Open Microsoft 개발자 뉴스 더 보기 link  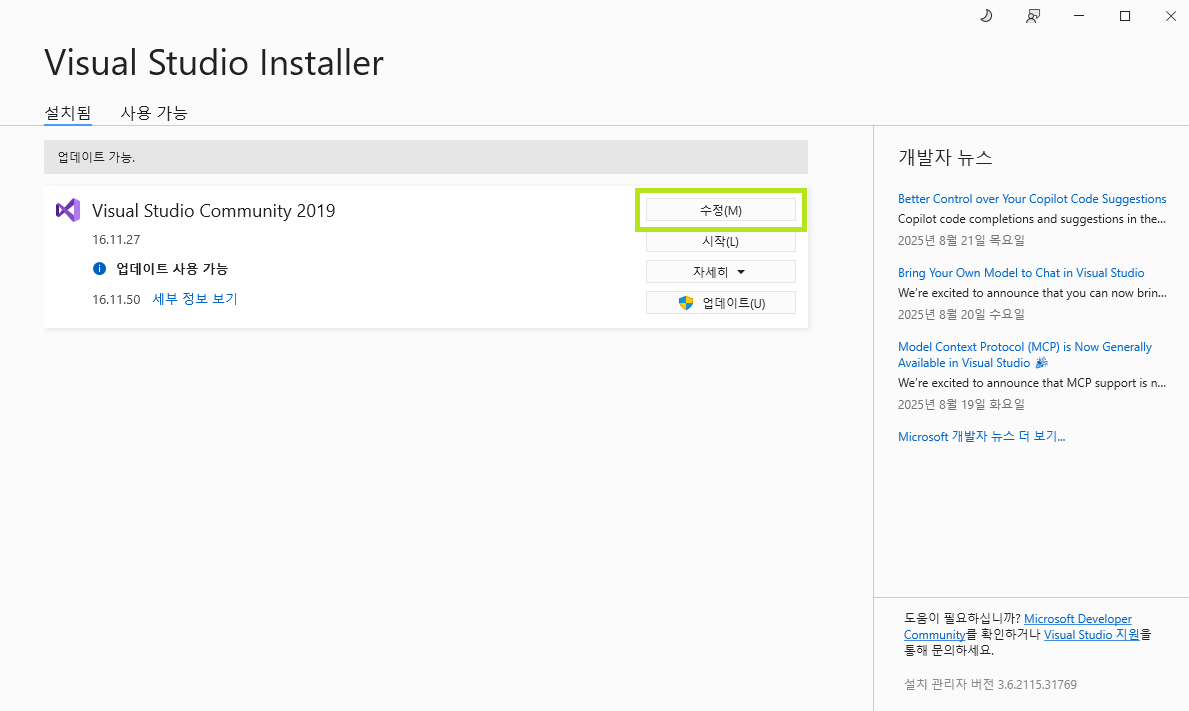coord(981,437)
